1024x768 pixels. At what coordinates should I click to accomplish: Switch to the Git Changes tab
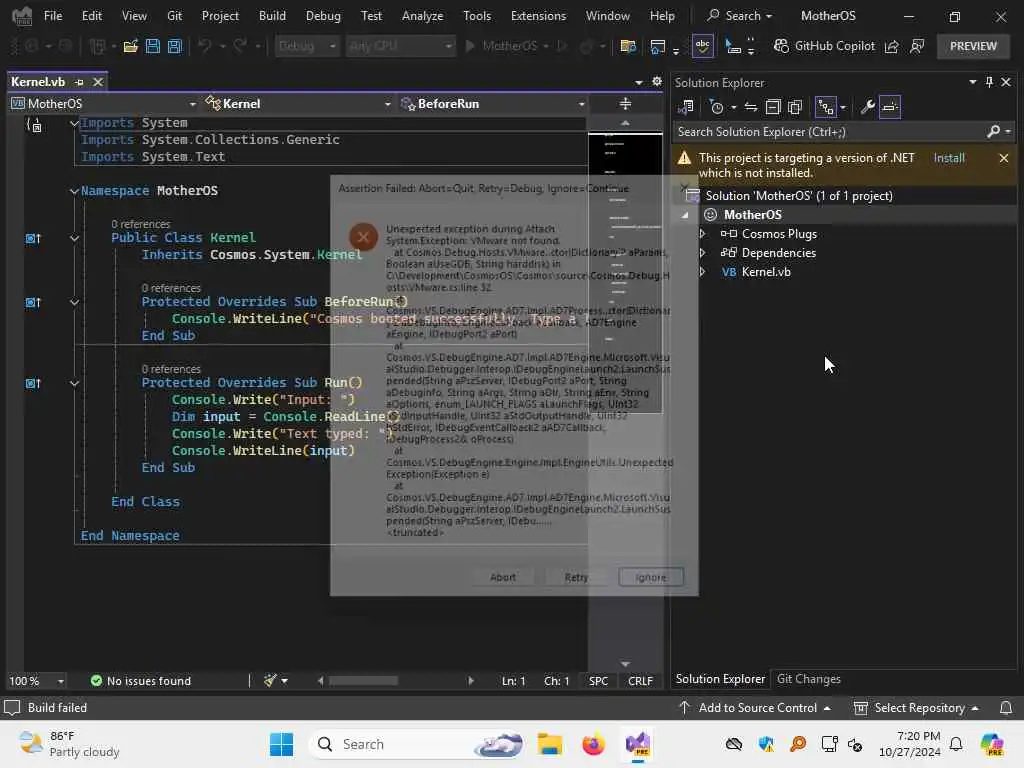pyautogui.click(x=808, y=679)
